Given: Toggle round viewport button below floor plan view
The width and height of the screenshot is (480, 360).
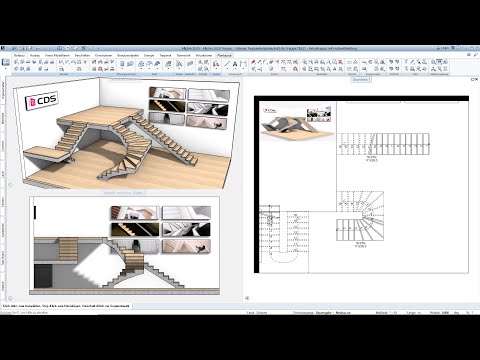Looking at the screenshot, I should [247, 298].
